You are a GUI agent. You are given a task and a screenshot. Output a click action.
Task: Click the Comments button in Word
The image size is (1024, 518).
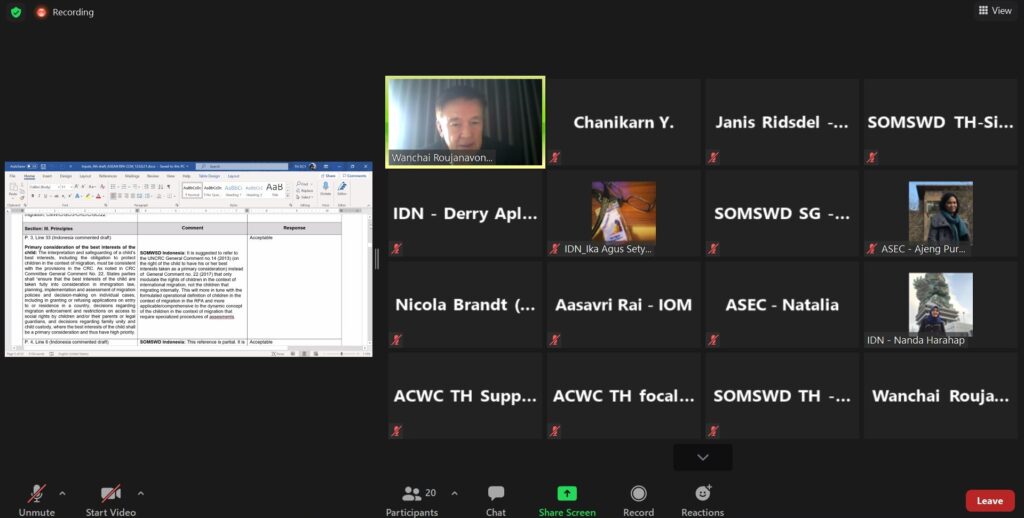click(355, 176)
